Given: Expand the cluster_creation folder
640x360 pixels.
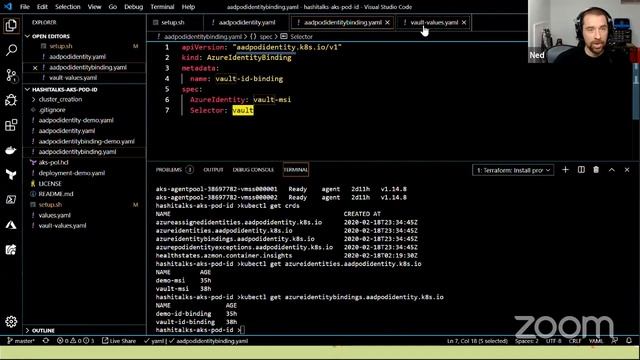Looking at the screenshot, I should coord(60,100).
